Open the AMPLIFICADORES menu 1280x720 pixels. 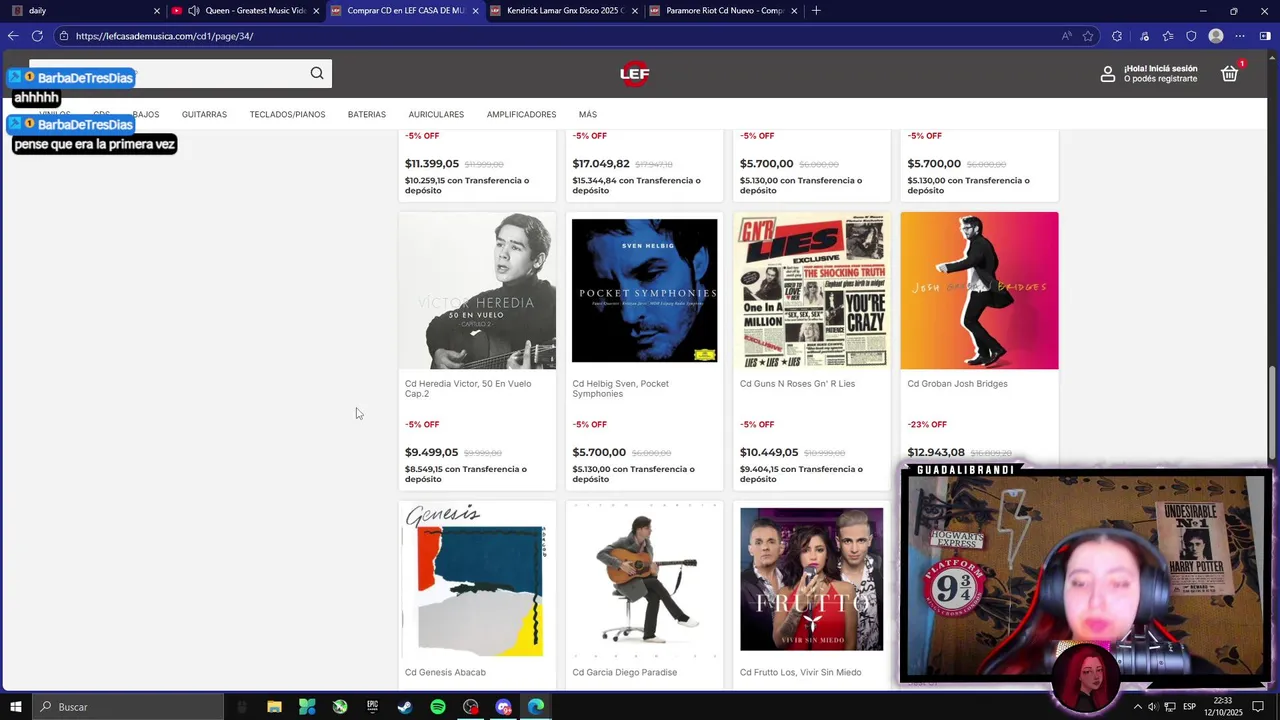521,115
